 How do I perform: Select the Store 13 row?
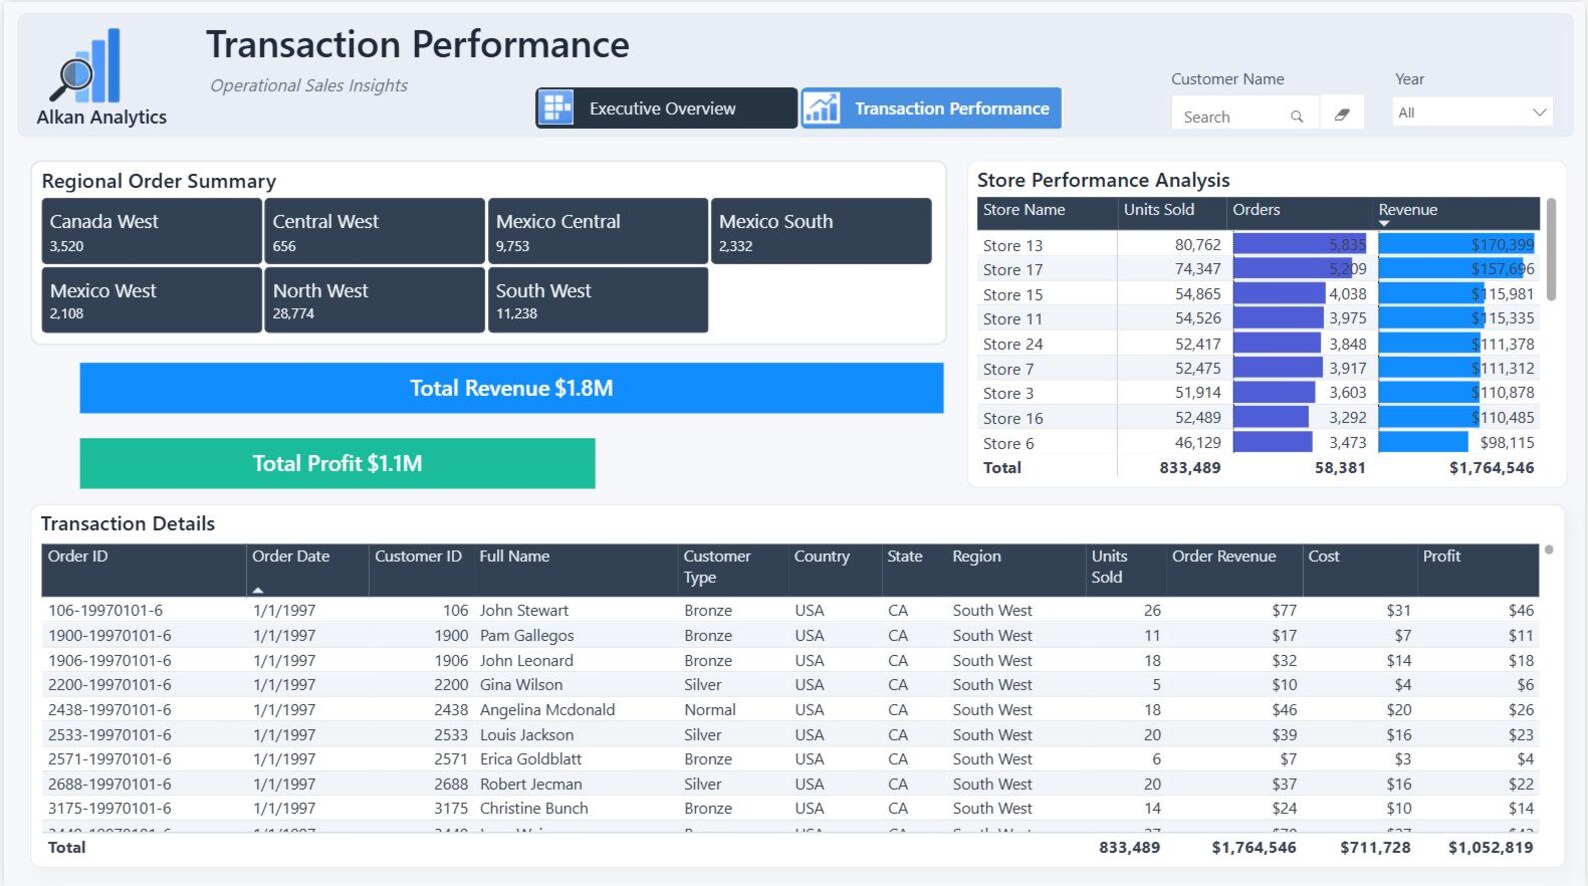click(1258, 245)
